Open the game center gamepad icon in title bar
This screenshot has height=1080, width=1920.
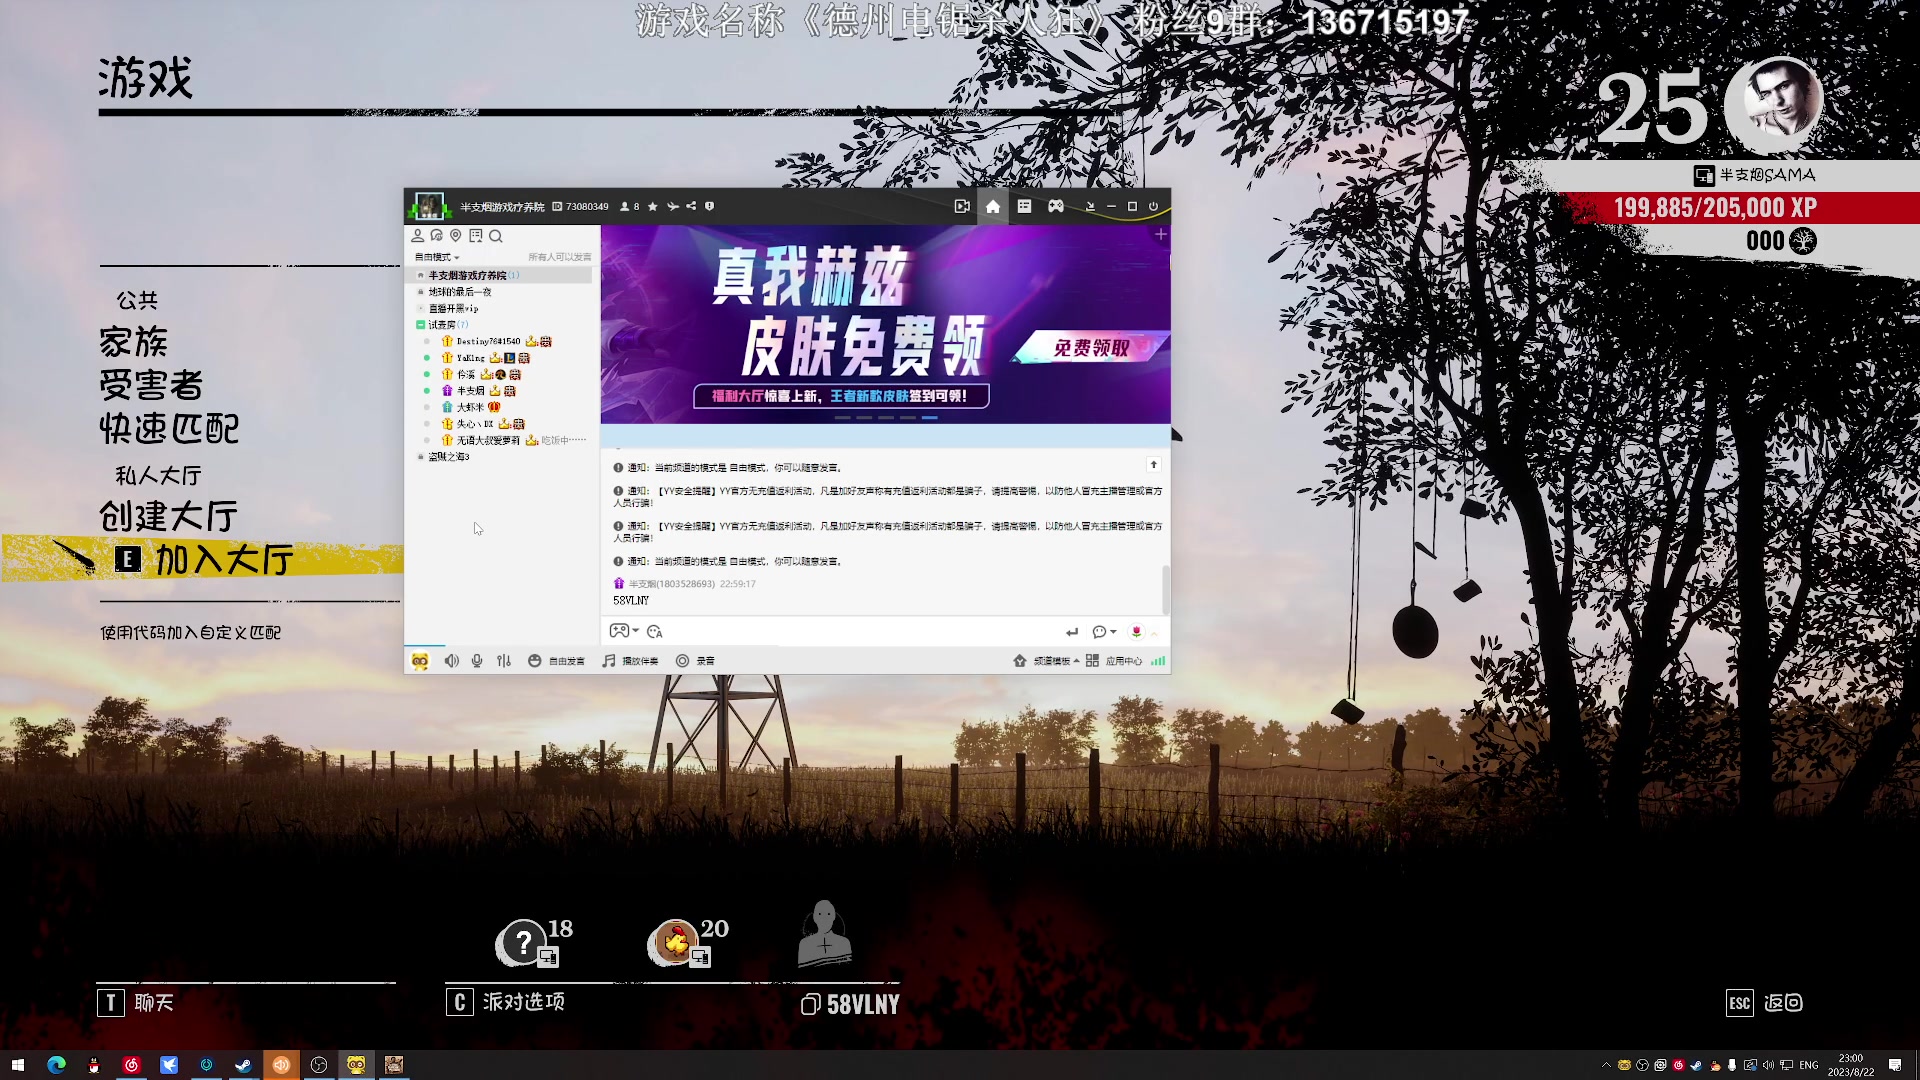[1056, 206]
